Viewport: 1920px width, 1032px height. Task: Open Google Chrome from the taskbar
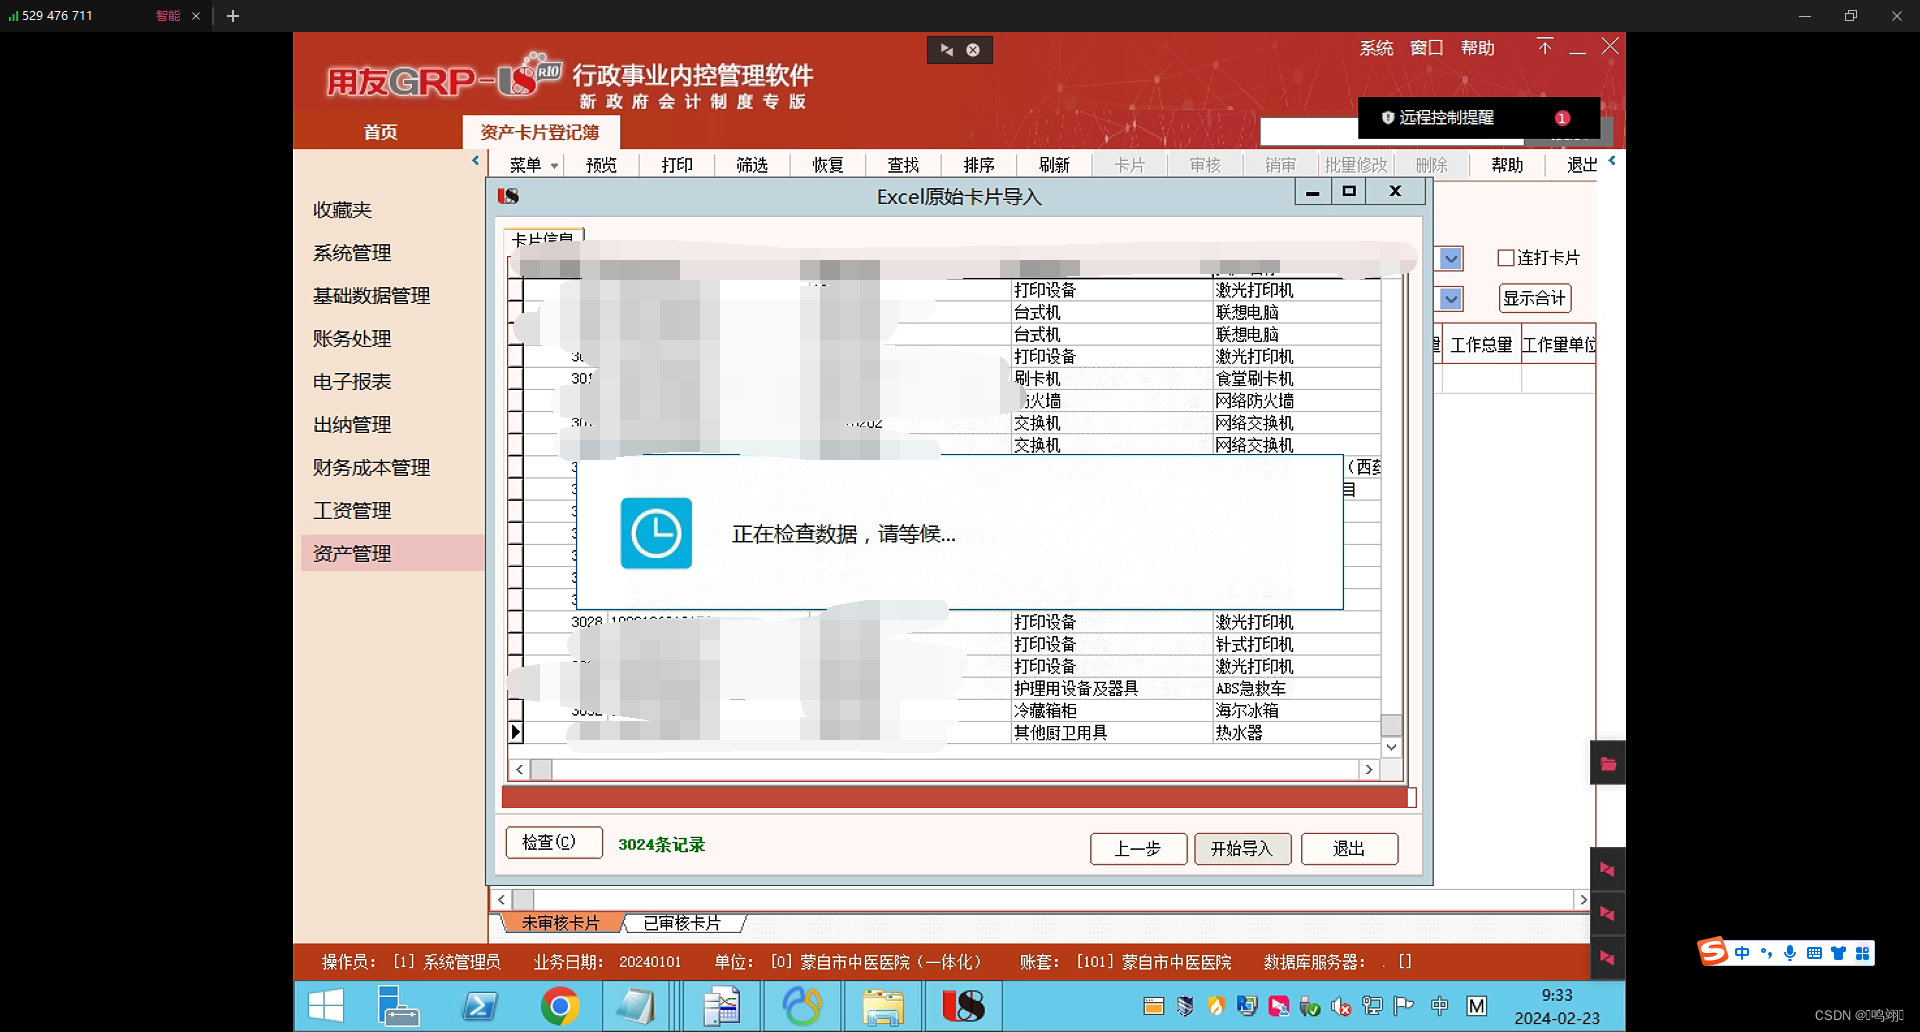click(559, 1005)
